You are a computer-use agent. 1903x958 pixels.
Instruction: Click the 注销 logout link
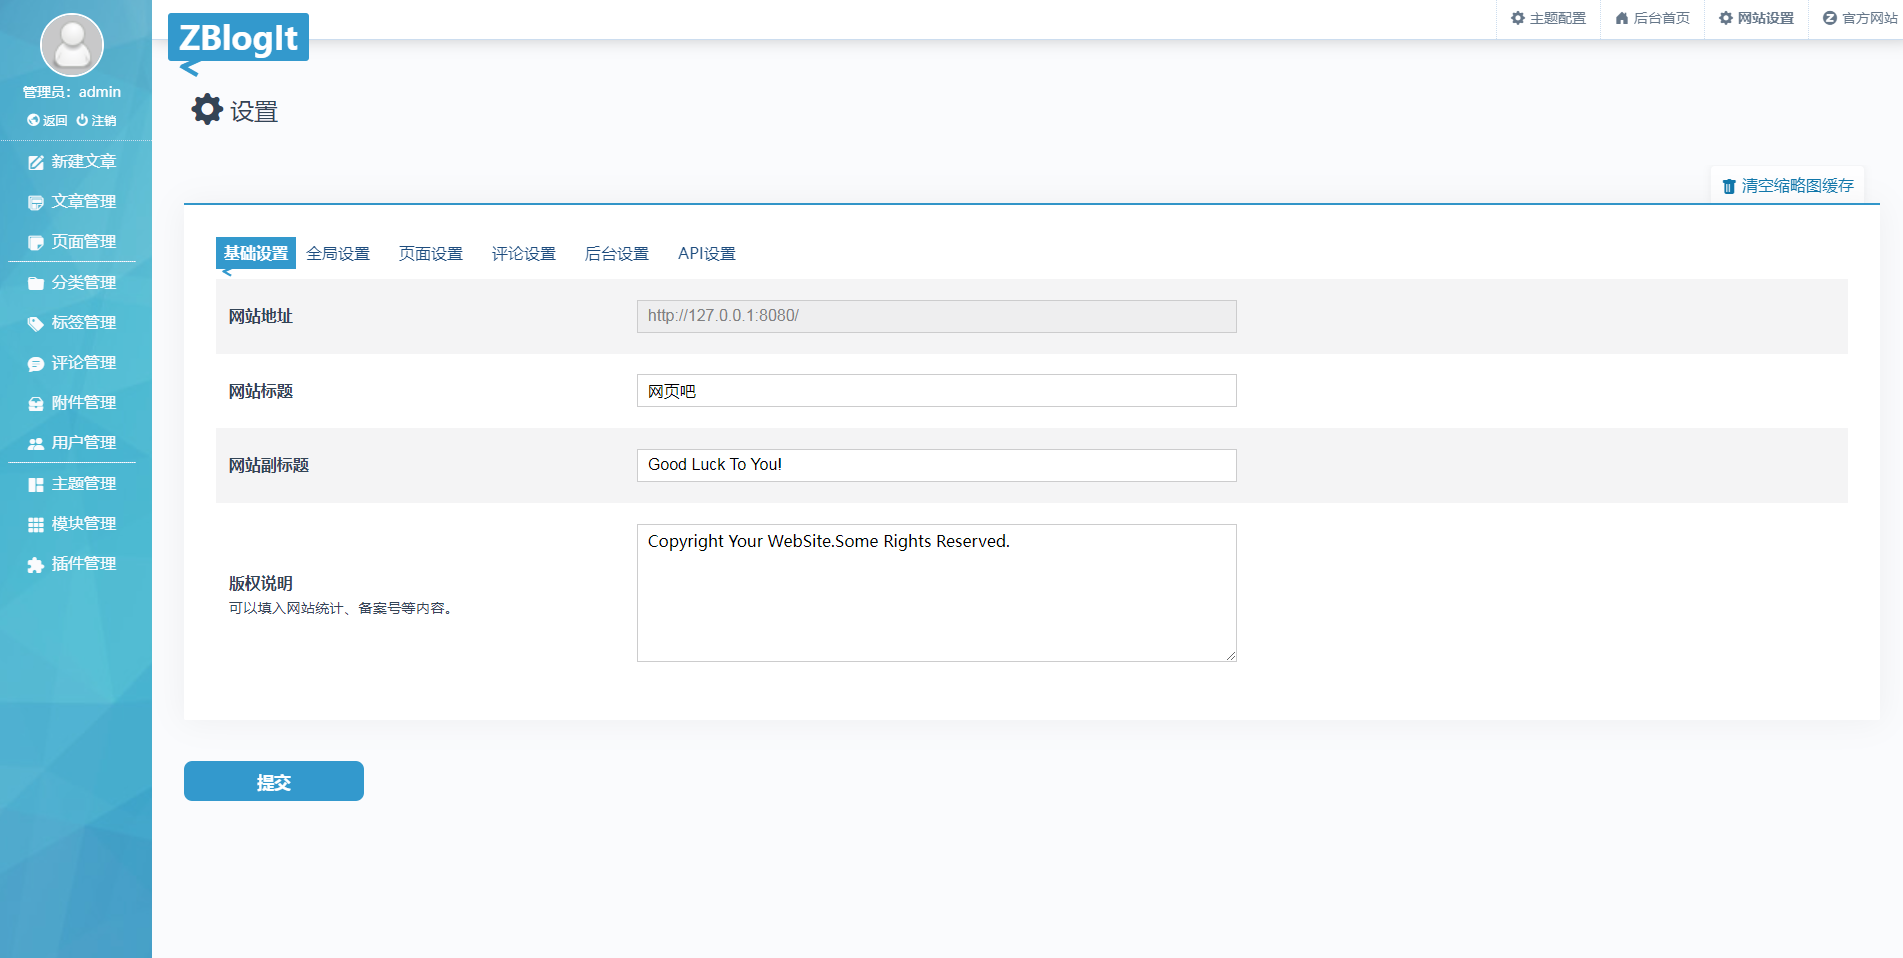(97, 120)
